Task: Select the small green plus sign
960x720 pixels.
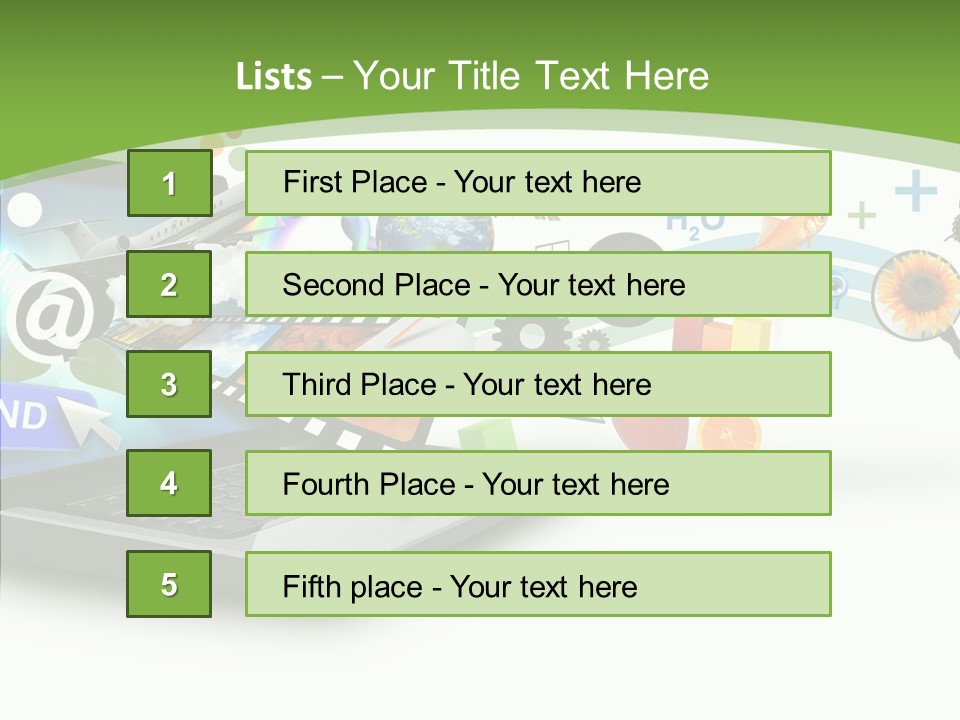Action: (x=861, y=214)
